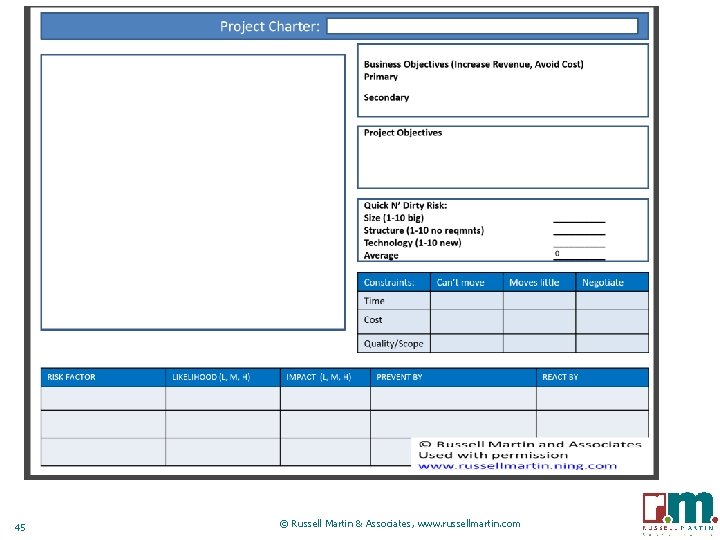Image resolution: width=720 pixels, height=540 pixels.
Task: Select the Cost row label
Action: coord(373,320)
